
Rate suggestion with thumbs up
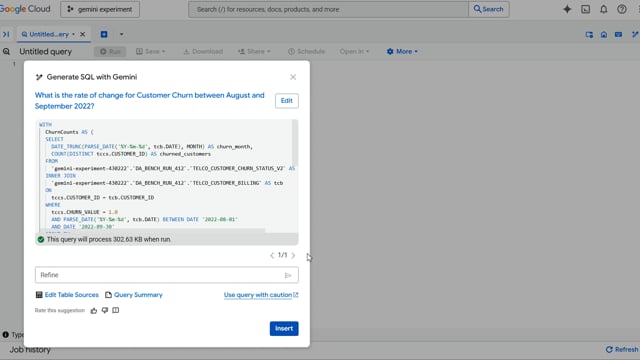[x=94, y=311]
